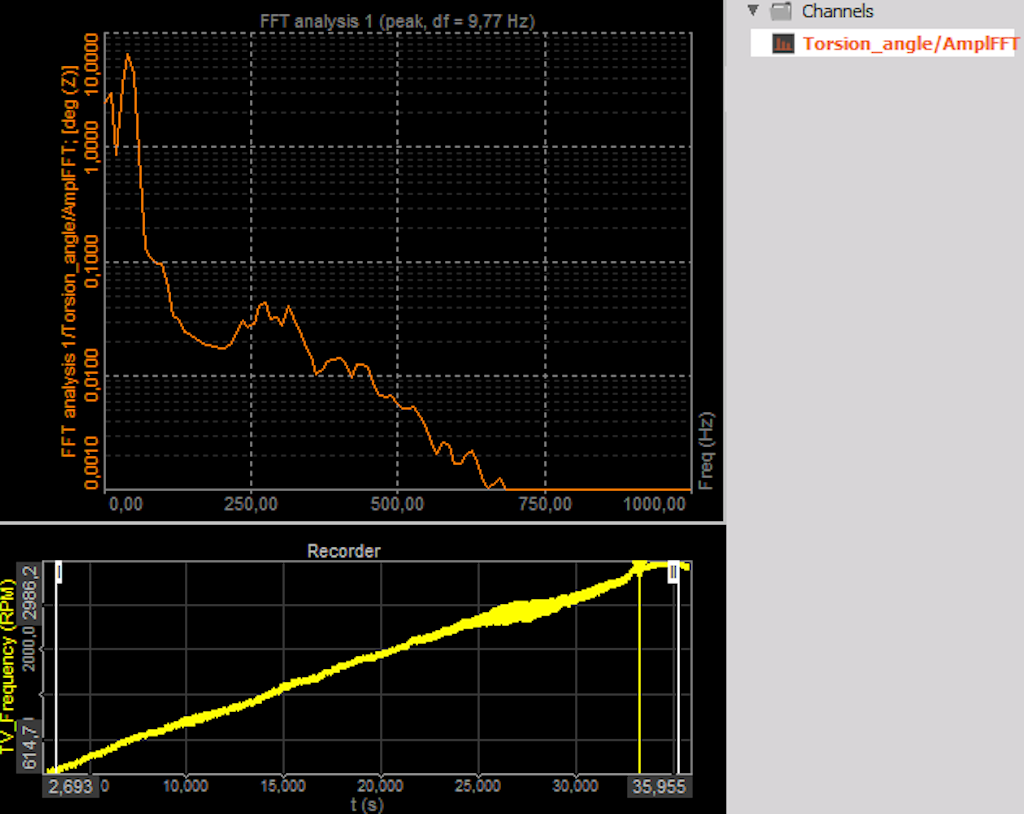This screenshot has width=1024, height=814.
Task: Click the Recorder graph title
Action: 344,551
